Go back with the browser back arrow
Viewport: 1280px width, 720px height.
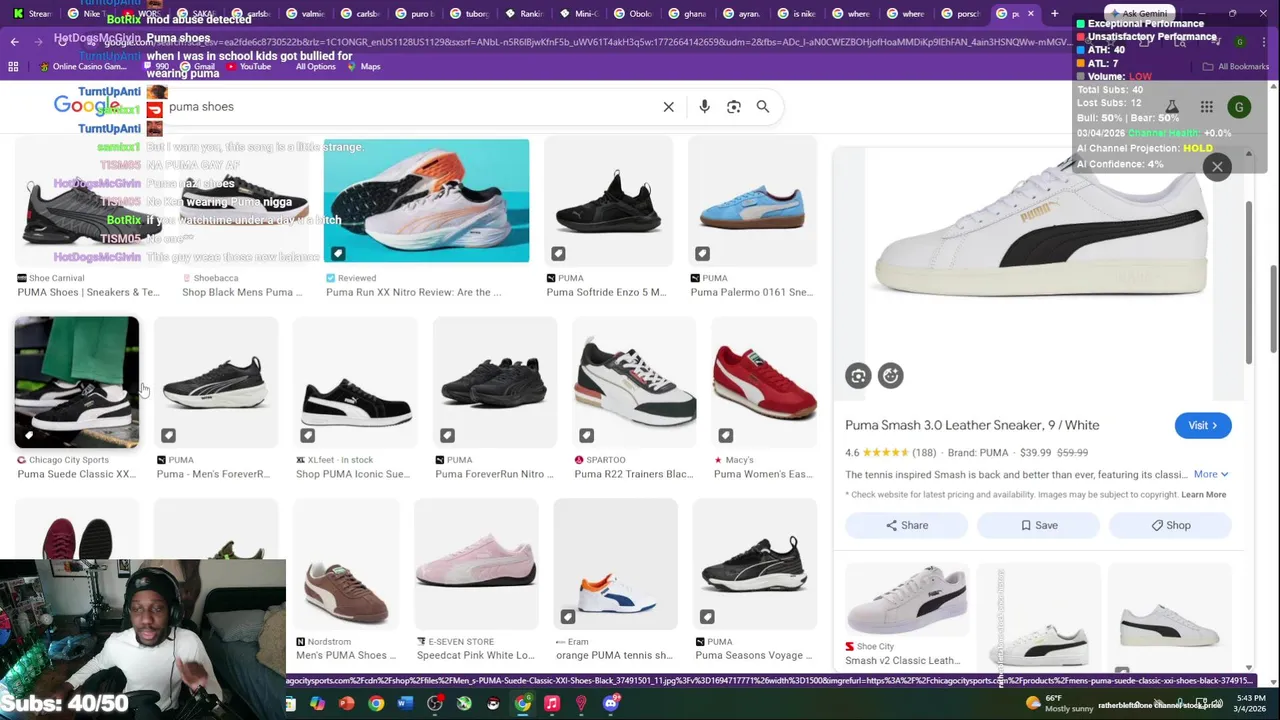point(14,41)
